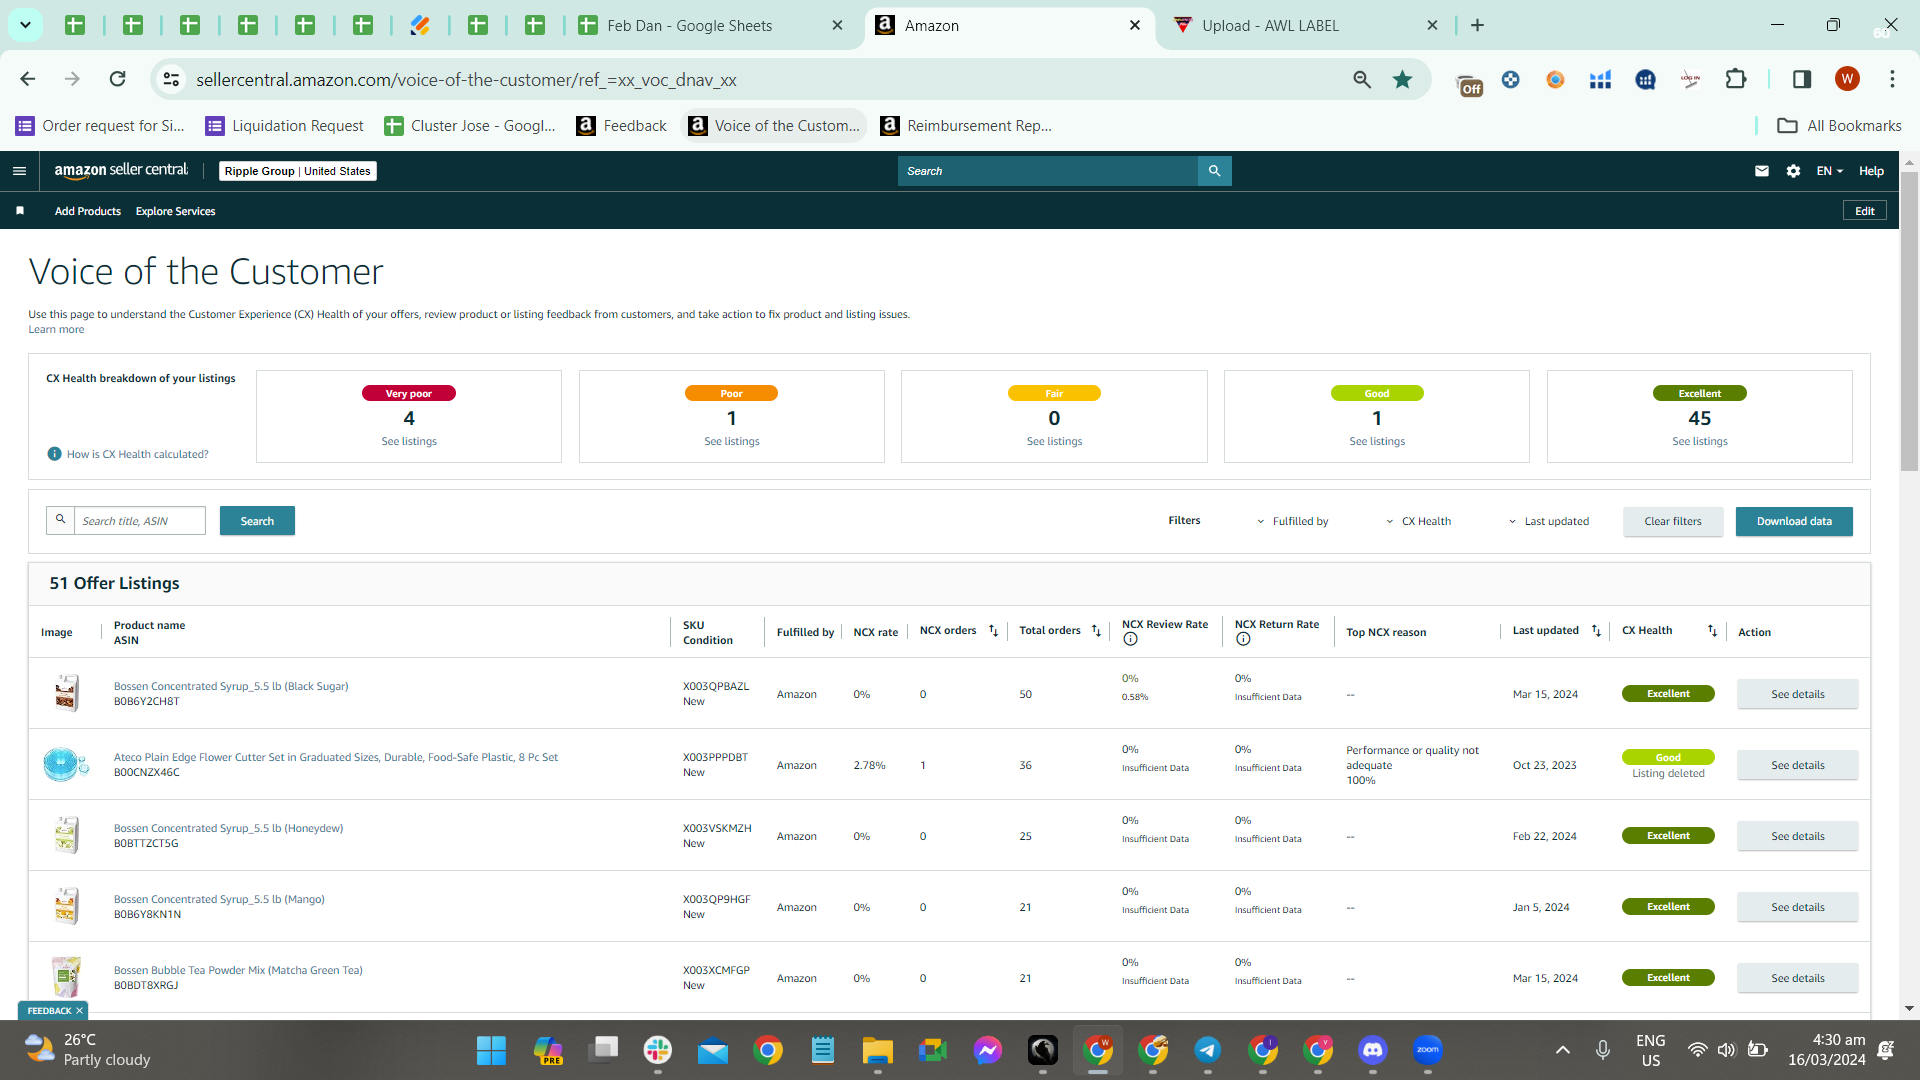This screenshot has height=1080, width=1920.
Task: Open the EN language dropdown
Action: tap(1829, 171)
